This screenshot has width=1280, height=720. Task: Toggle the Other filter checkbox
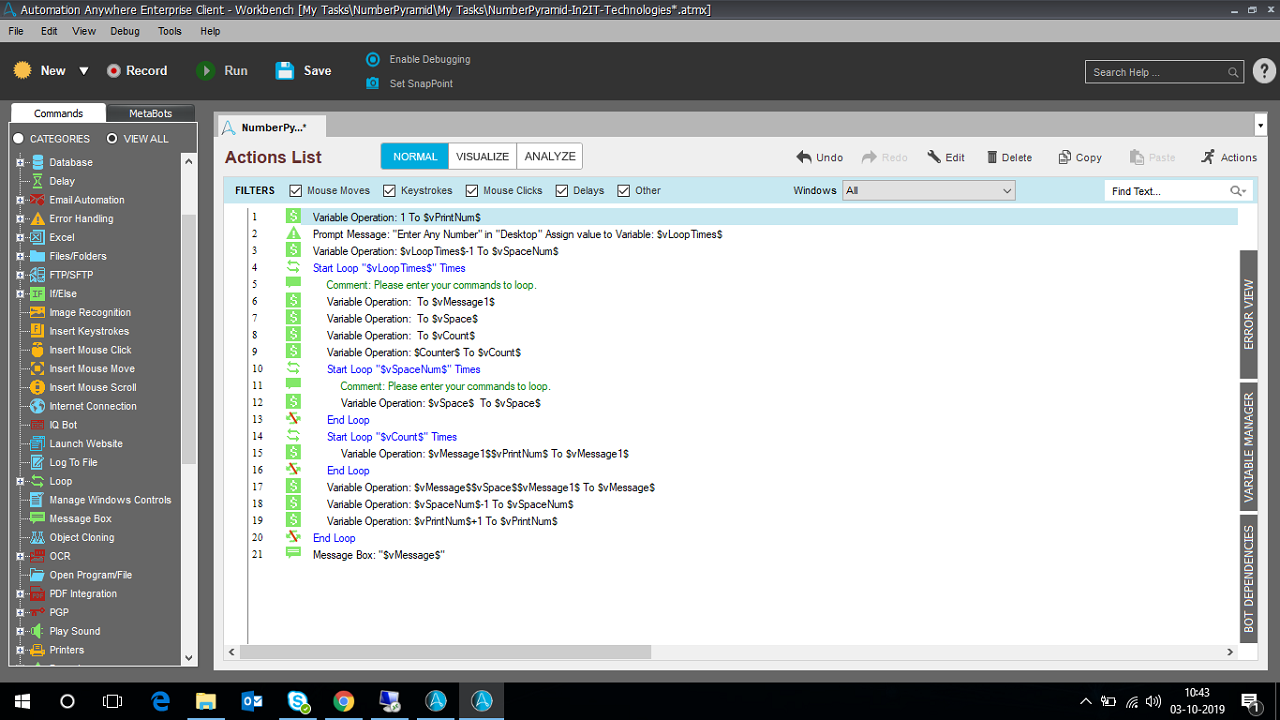624,190
